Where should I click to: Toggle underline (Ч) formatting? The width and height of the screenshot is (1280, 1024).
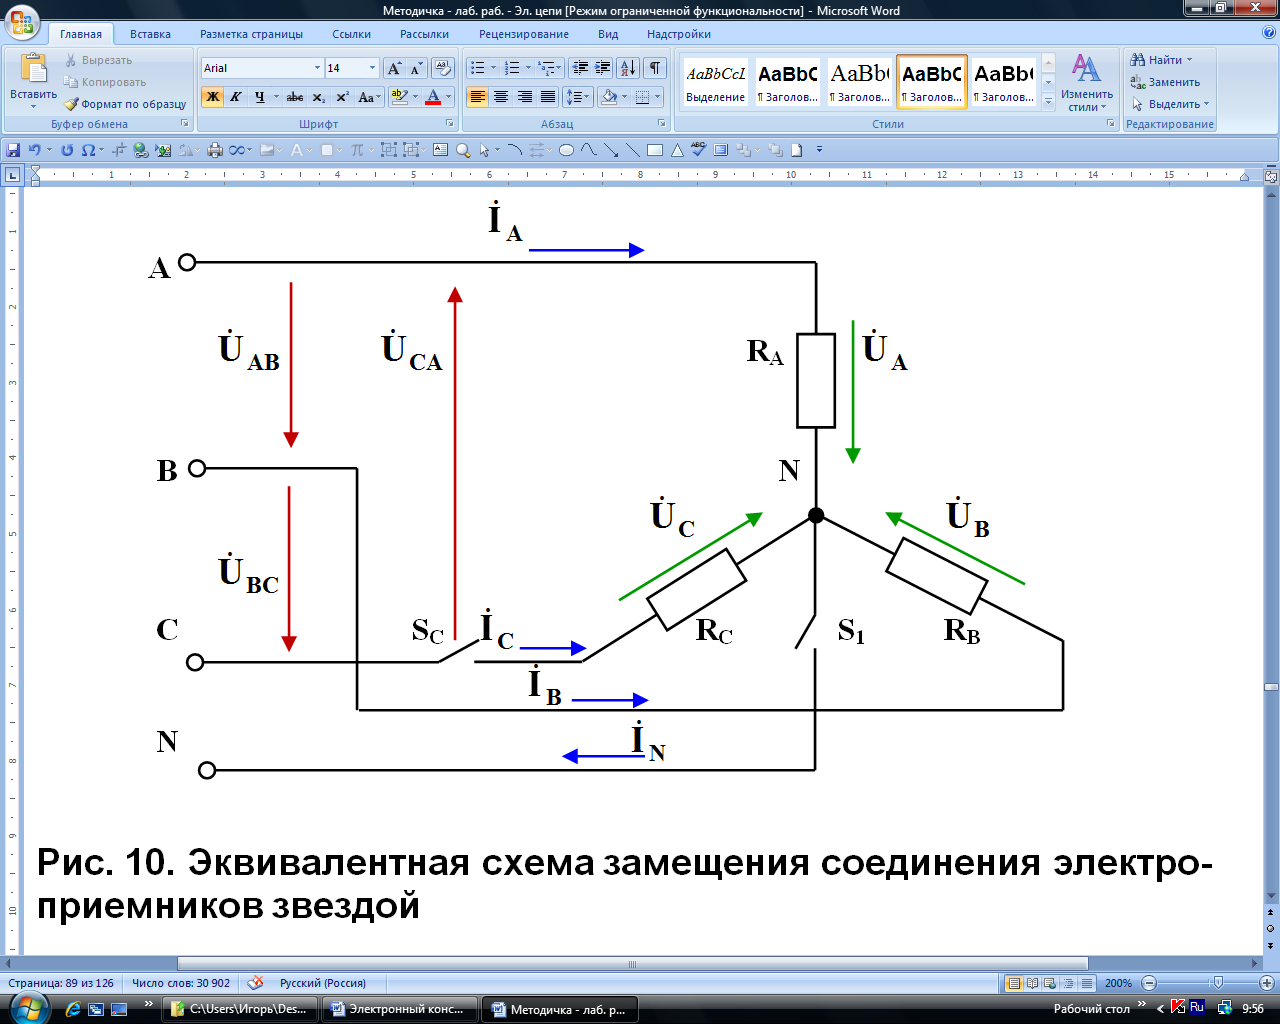coord(259,97)
